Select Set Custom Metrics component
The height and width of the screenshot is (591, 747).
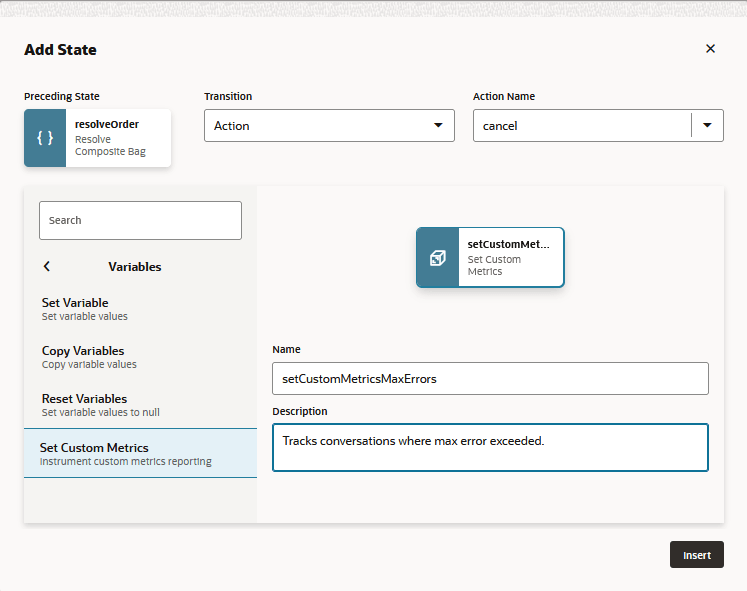[x=140, y=453]
